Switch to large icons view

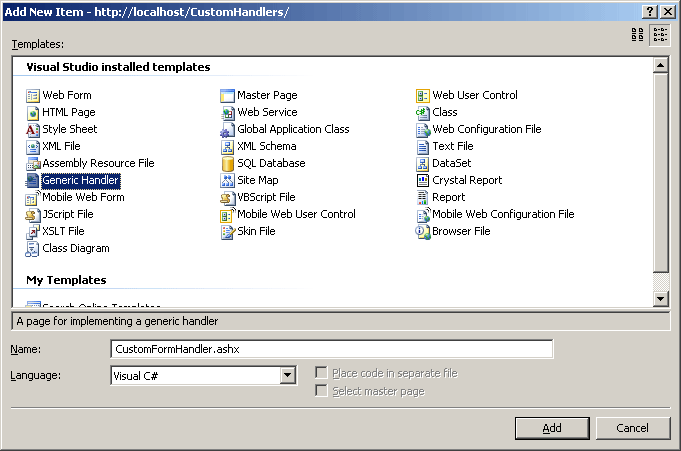click(638, 35)
